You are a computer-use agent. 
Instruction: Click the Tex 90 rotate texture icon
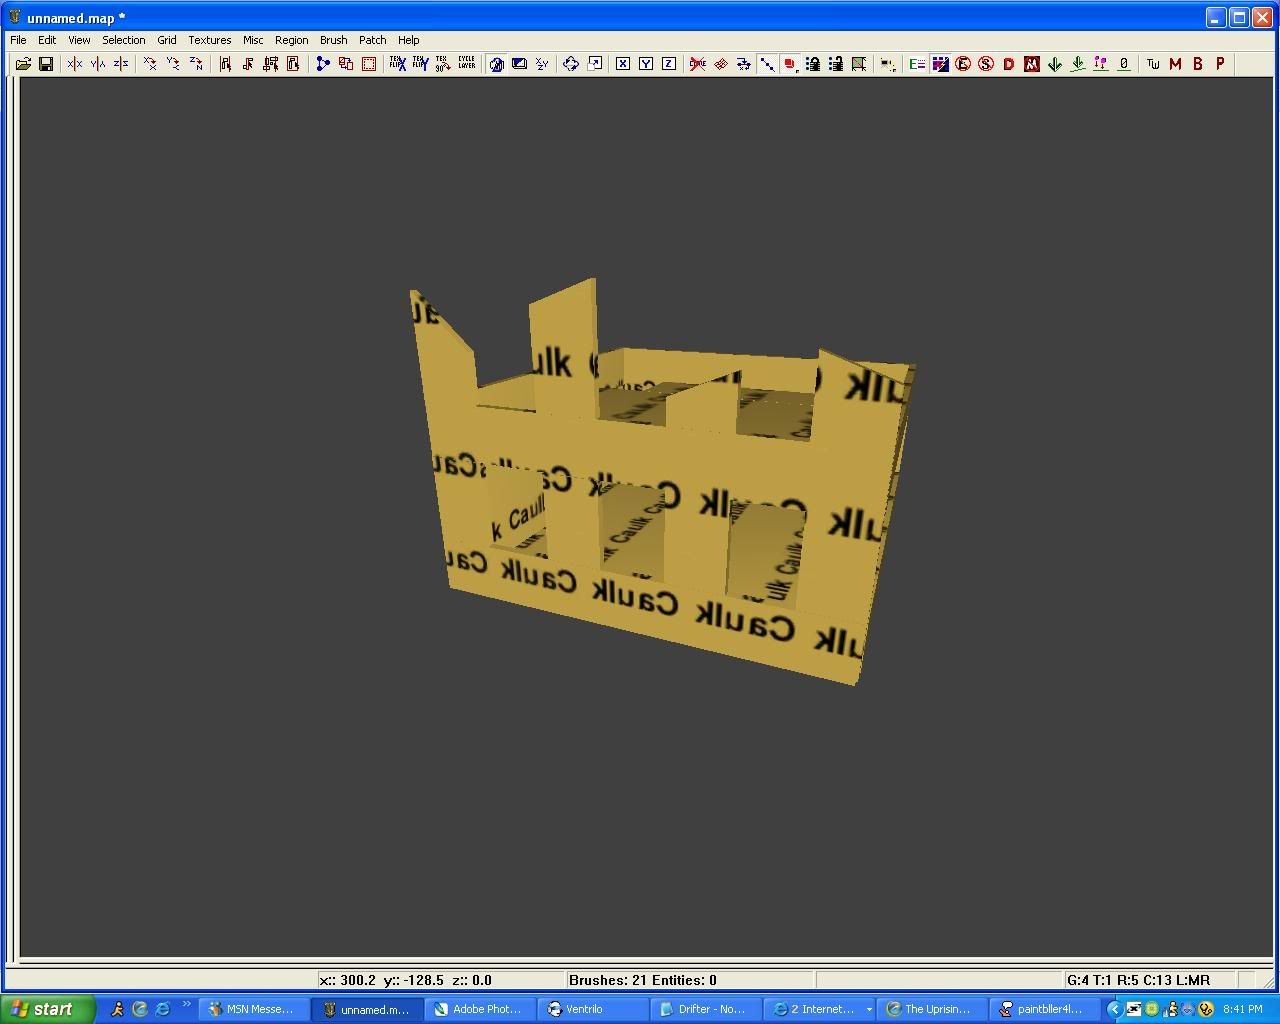(443, 64)
